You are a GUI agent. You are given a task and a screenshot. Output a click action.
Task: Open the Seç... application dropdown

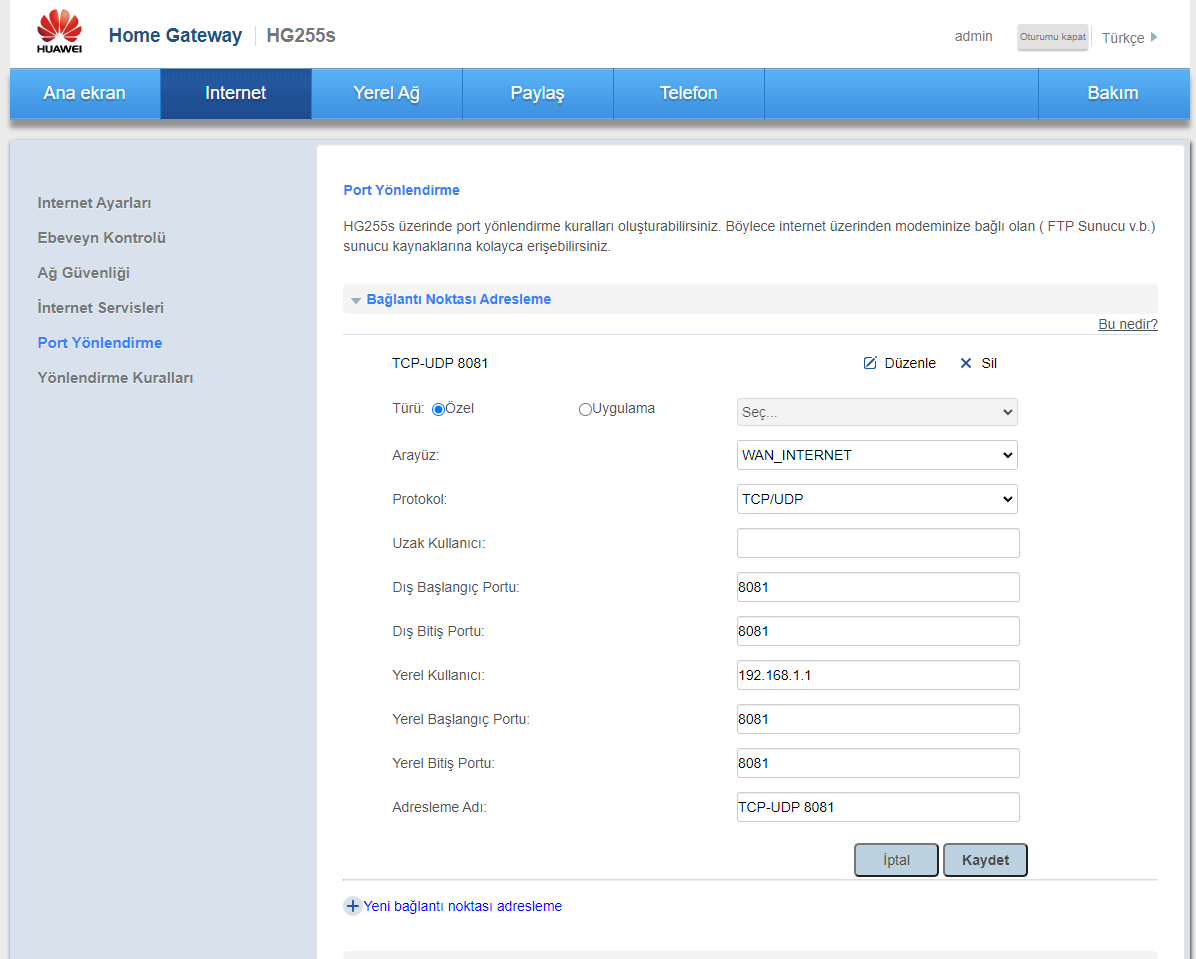[x=877, y=412]
